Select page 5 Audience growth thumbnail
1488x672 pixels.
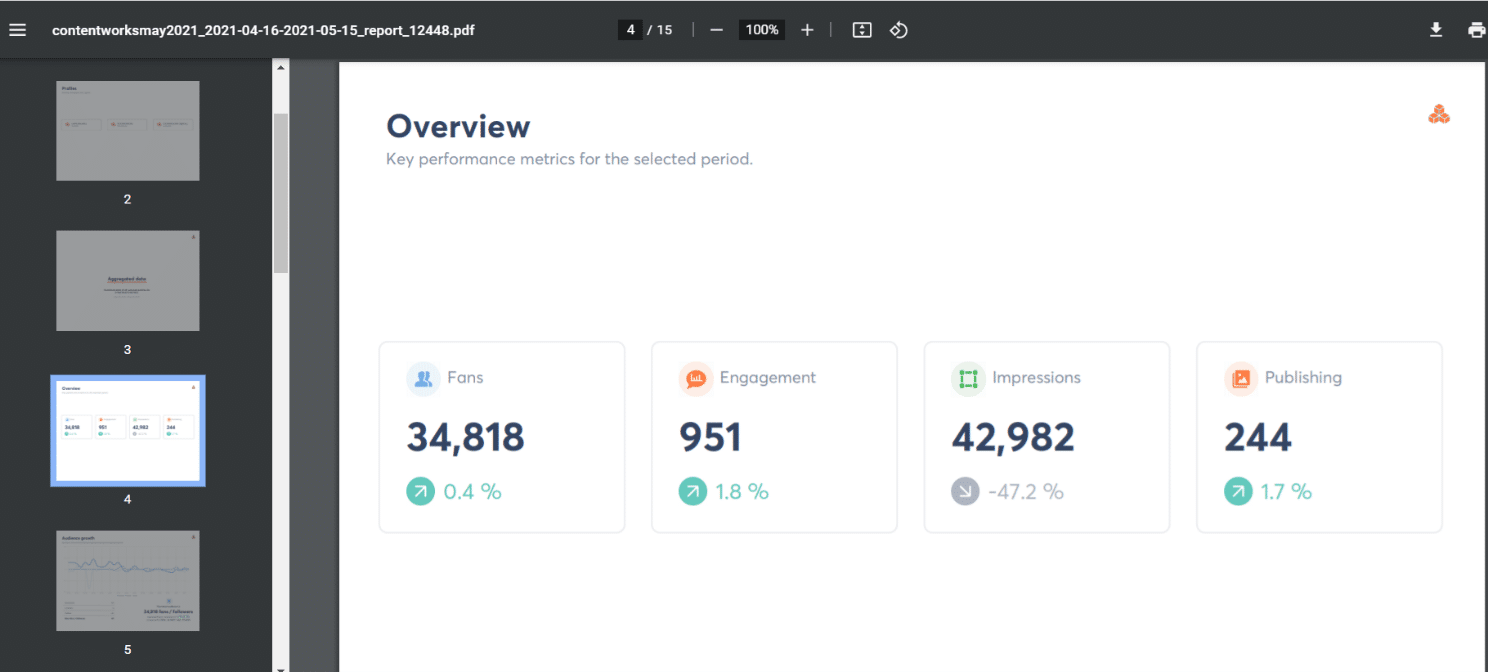[128, 581]
